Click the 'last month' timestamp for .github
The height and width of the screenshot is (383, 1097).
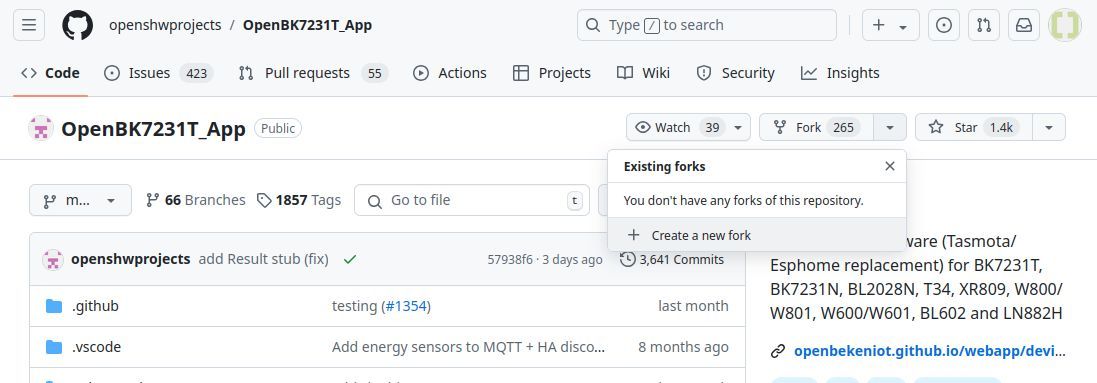[693, 306]
